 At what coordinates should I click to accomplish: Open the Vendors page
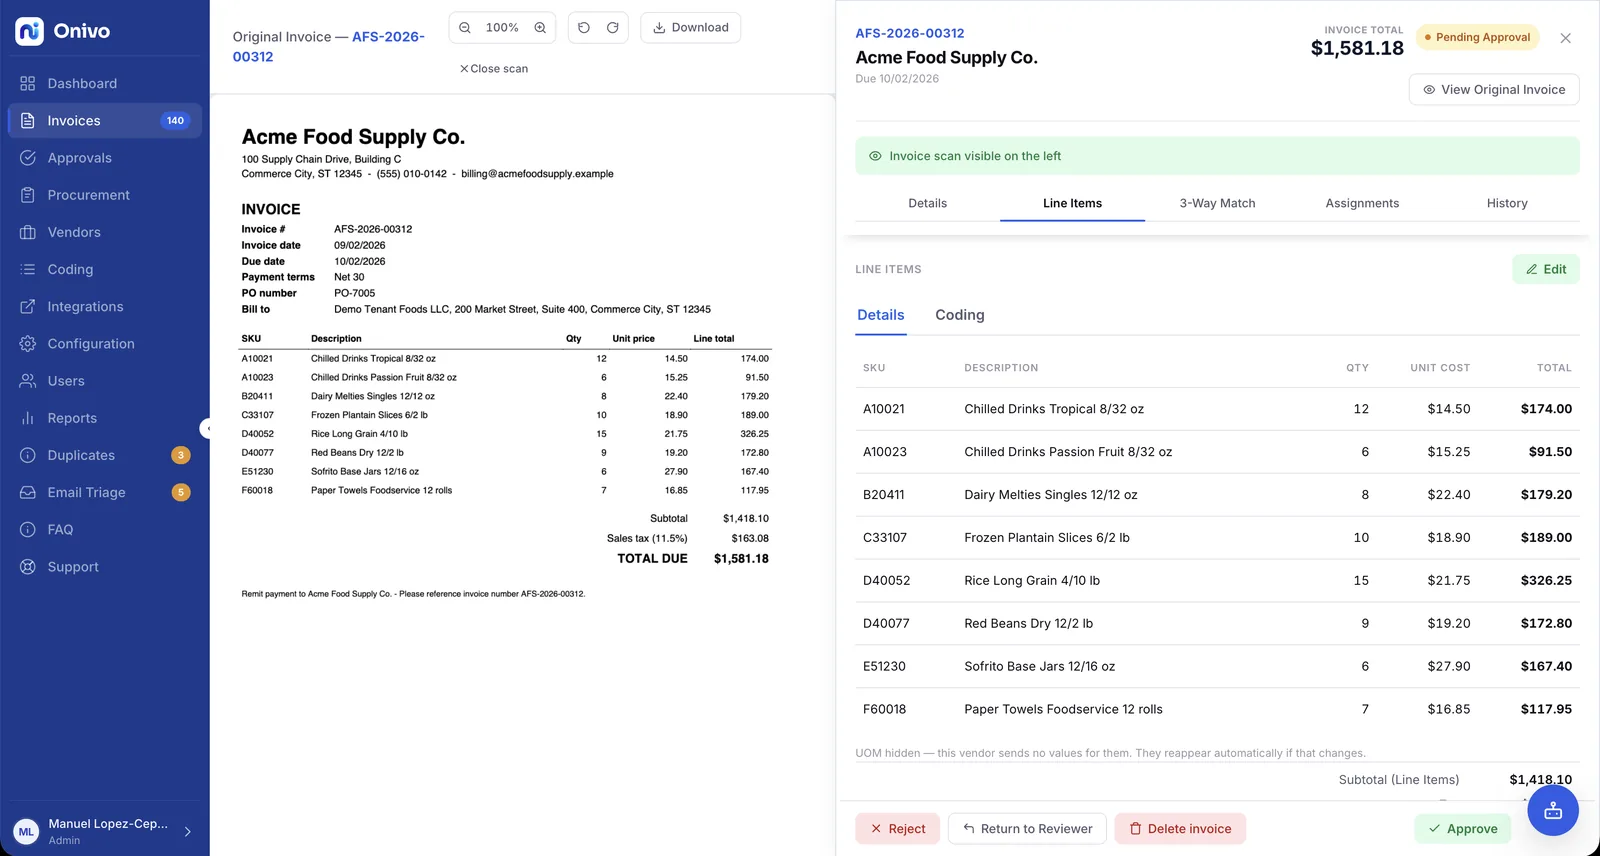[105, 232]
